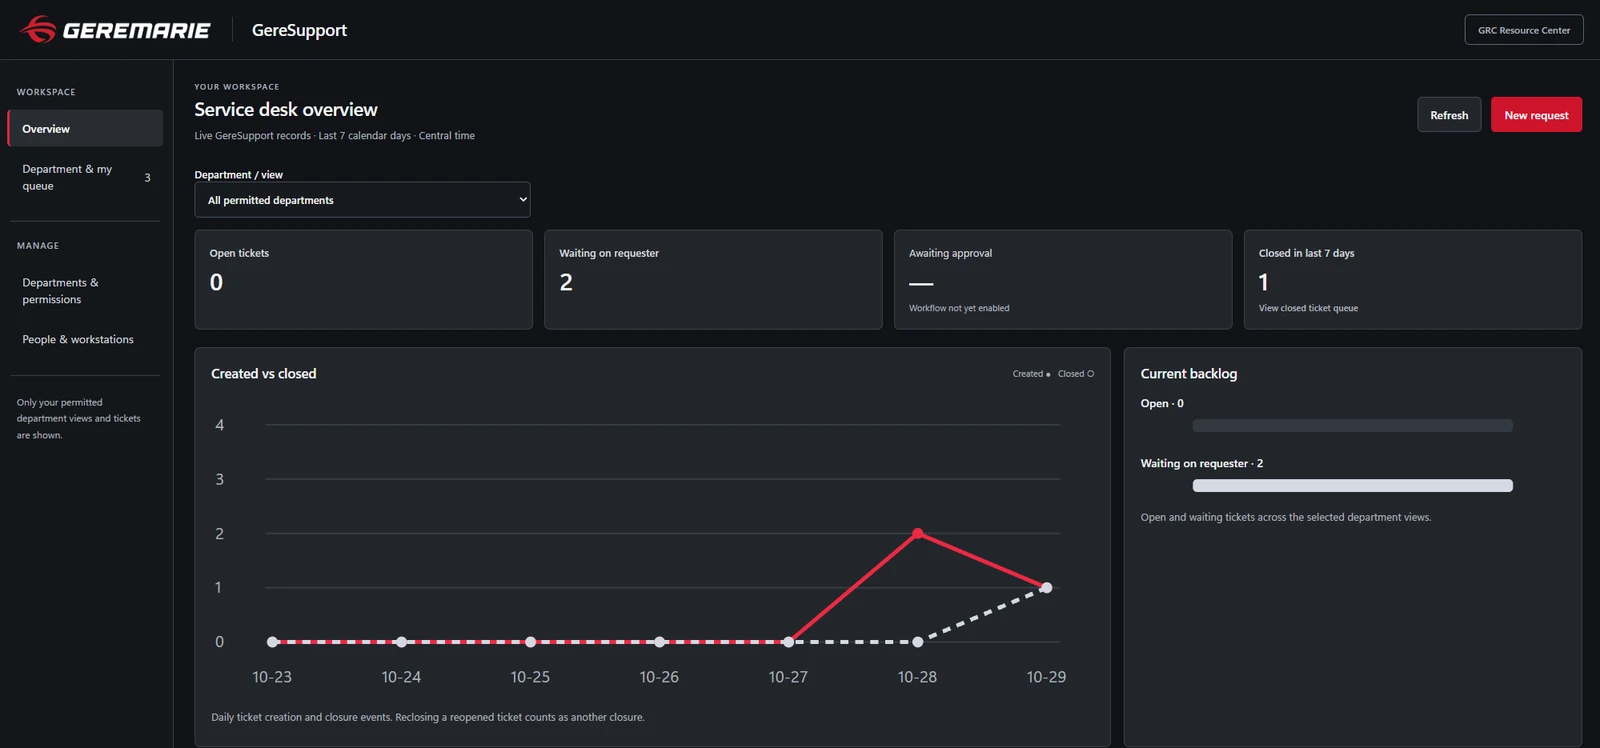Click the Current backlog heading
The height and width of the screenshot is (748, 1600).
coord(1189,374)
